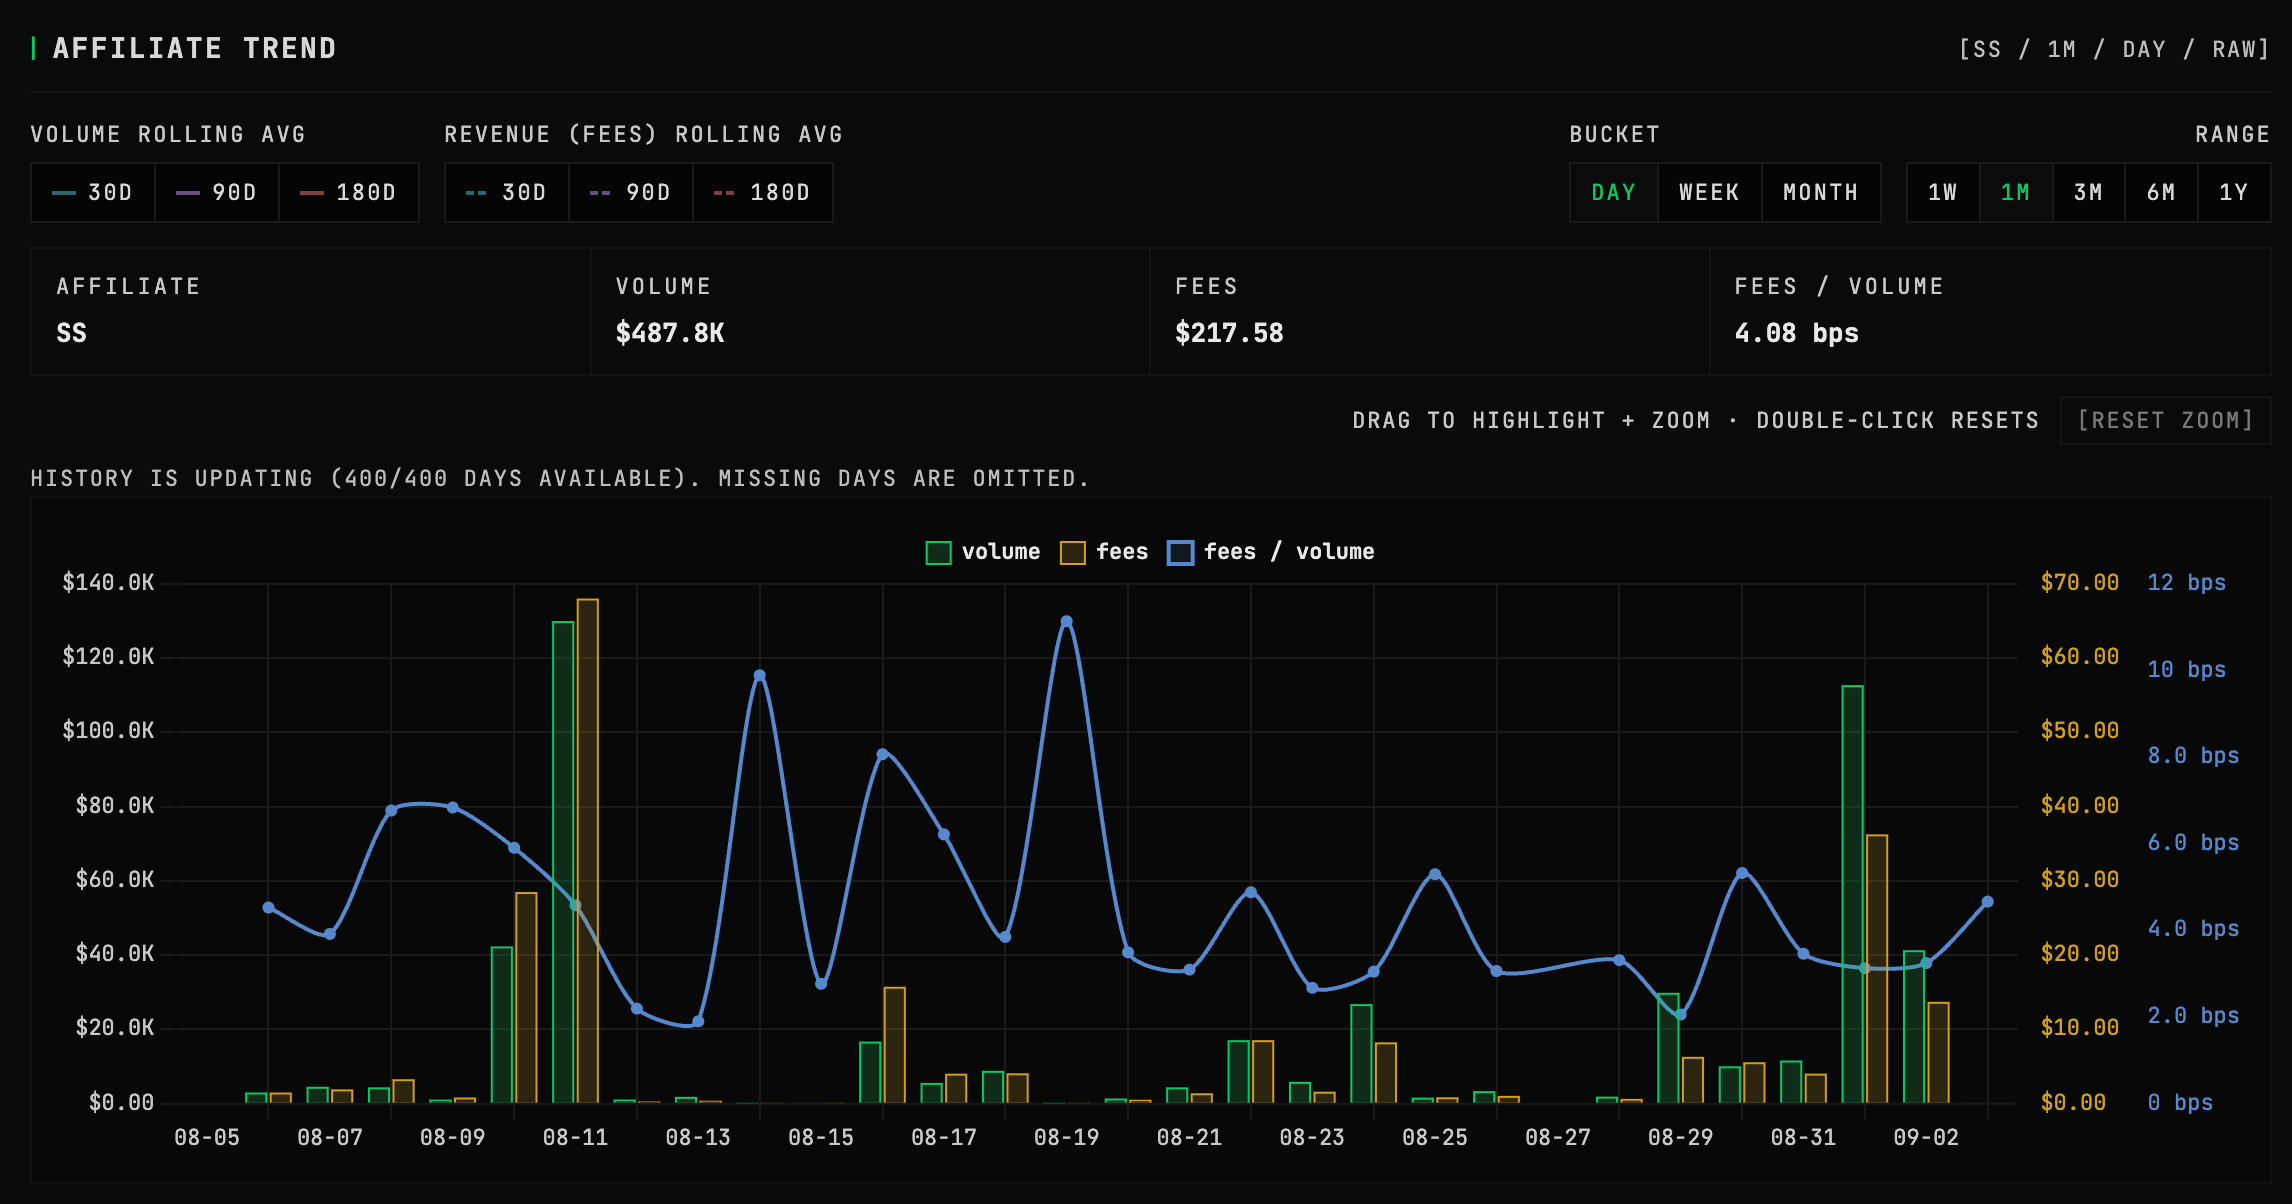
Task: Set range to 1M
Action: tap(2016, 192)
